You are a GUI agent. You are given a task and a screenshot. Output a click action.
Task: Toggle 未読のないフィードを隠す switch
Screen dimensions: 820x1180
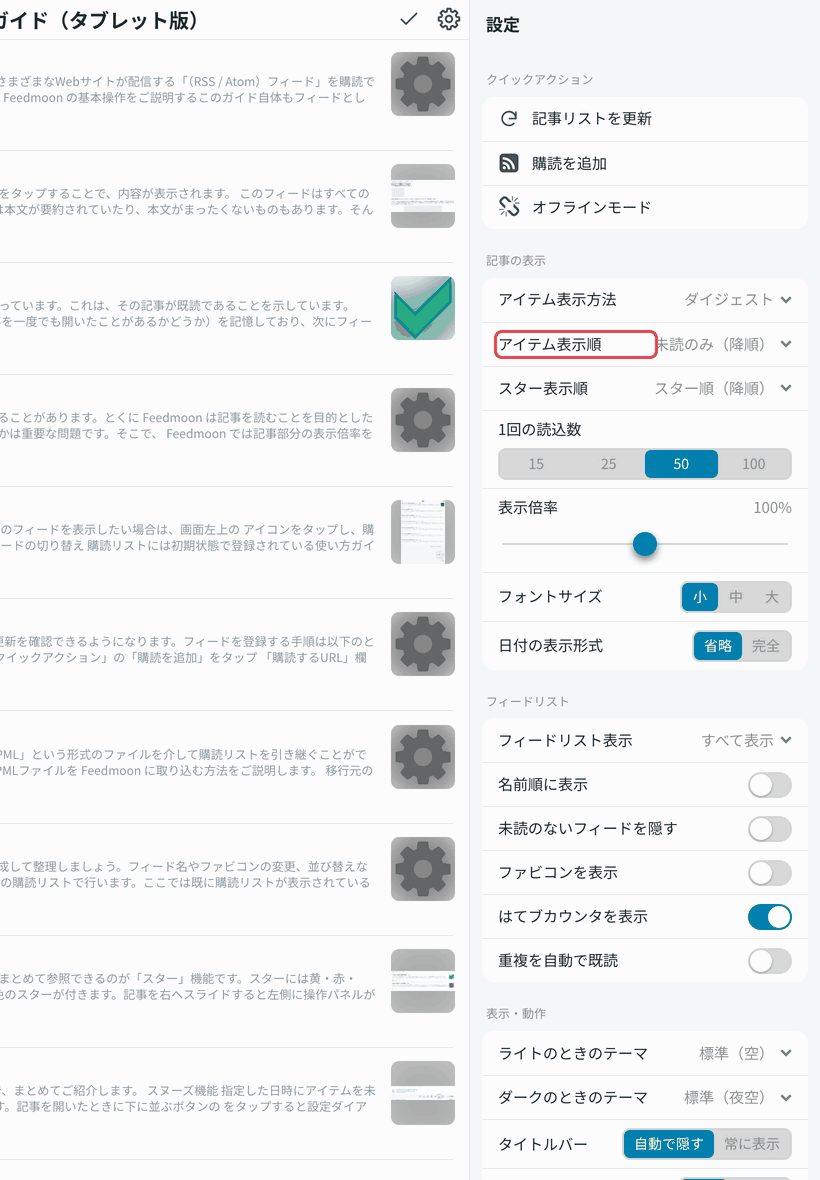click(x=770, y=829)
